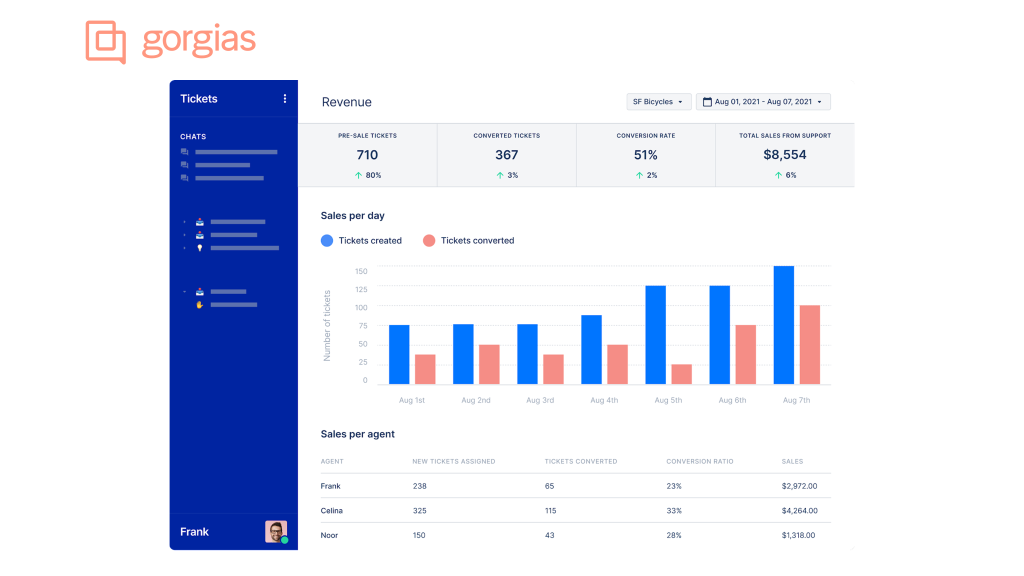Click the blue Aug 7th Tickets created bar
1024x576 pixels.
coord(784,325)
